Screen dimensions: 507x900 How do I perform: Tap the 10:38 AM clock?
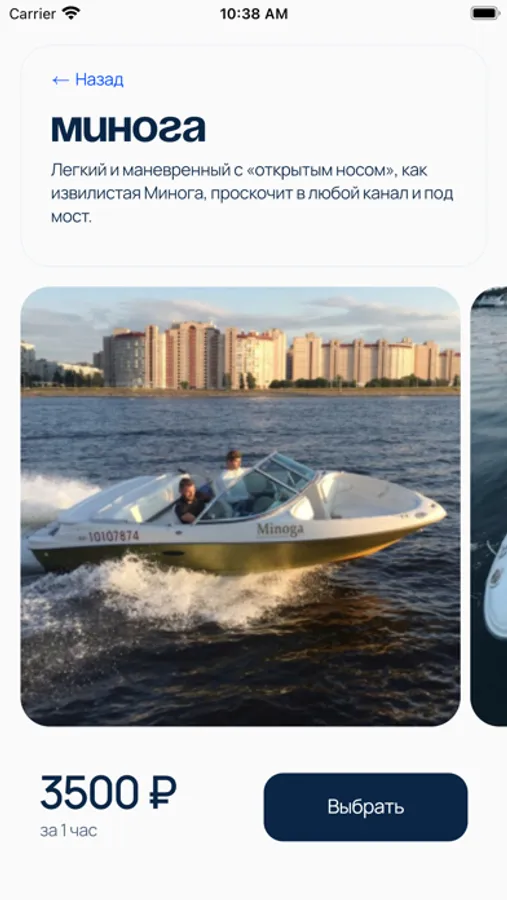(x=254, y=14)
